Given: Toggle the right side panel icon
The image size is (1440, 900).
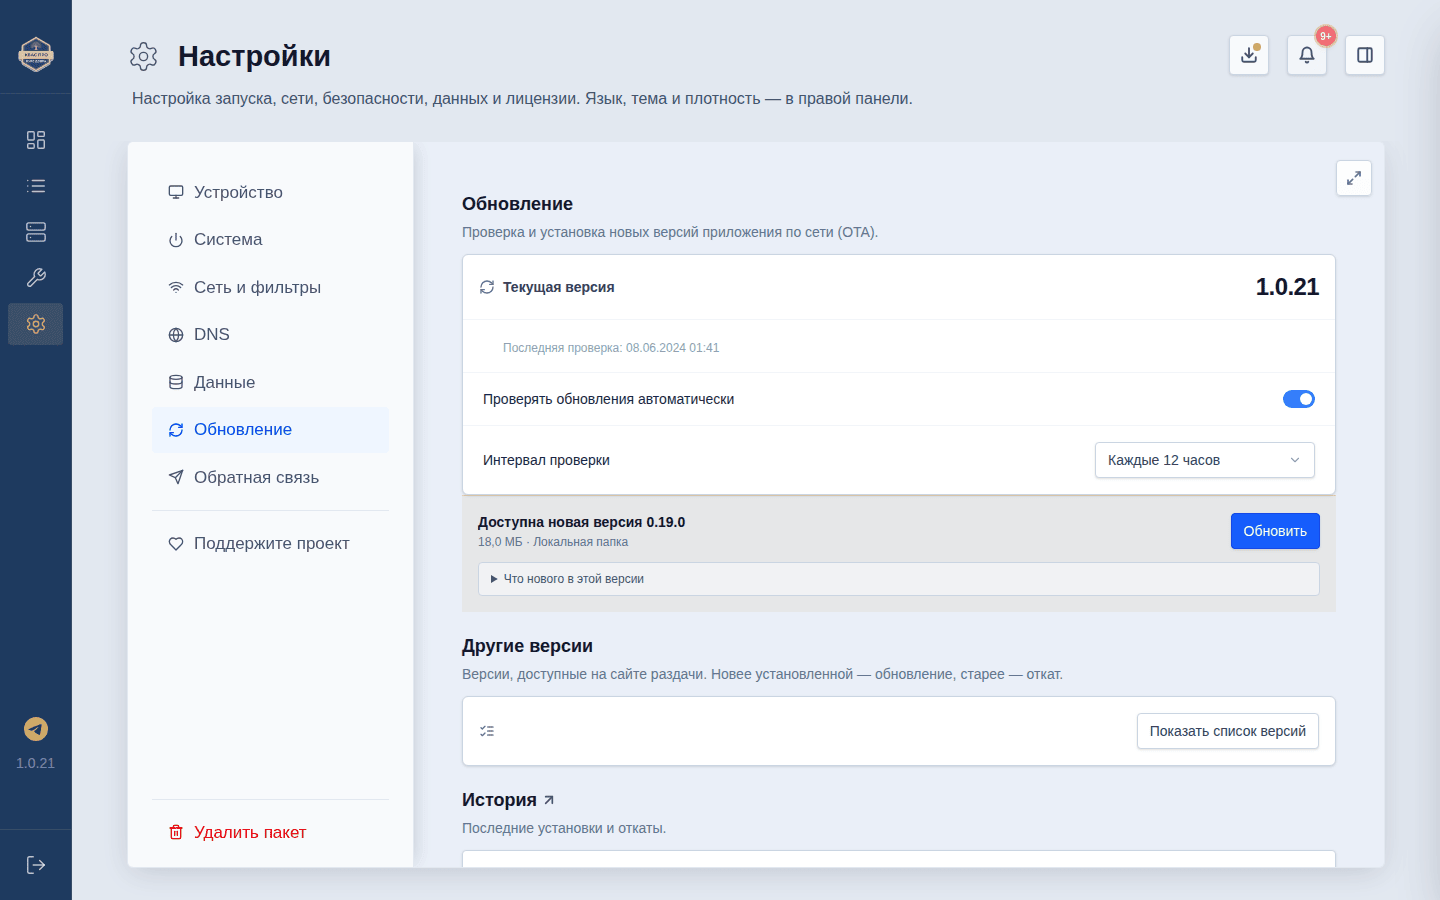Looking at the screenshot, I should (x=1365, y=55).
